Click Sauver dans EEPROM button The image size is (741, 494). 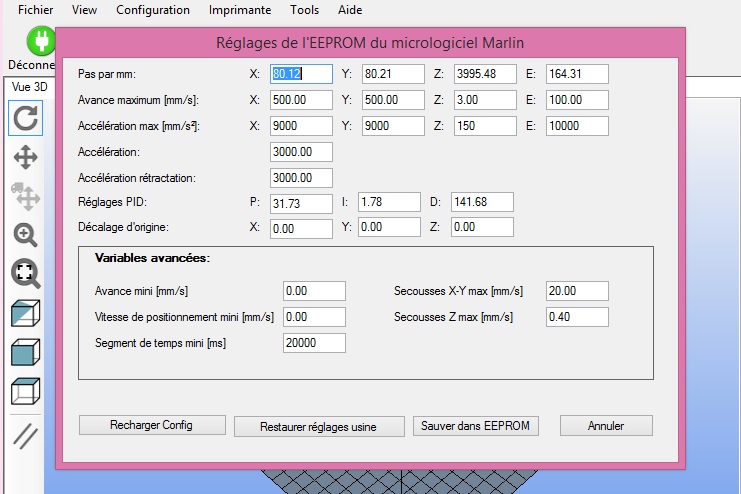point(475,426)
